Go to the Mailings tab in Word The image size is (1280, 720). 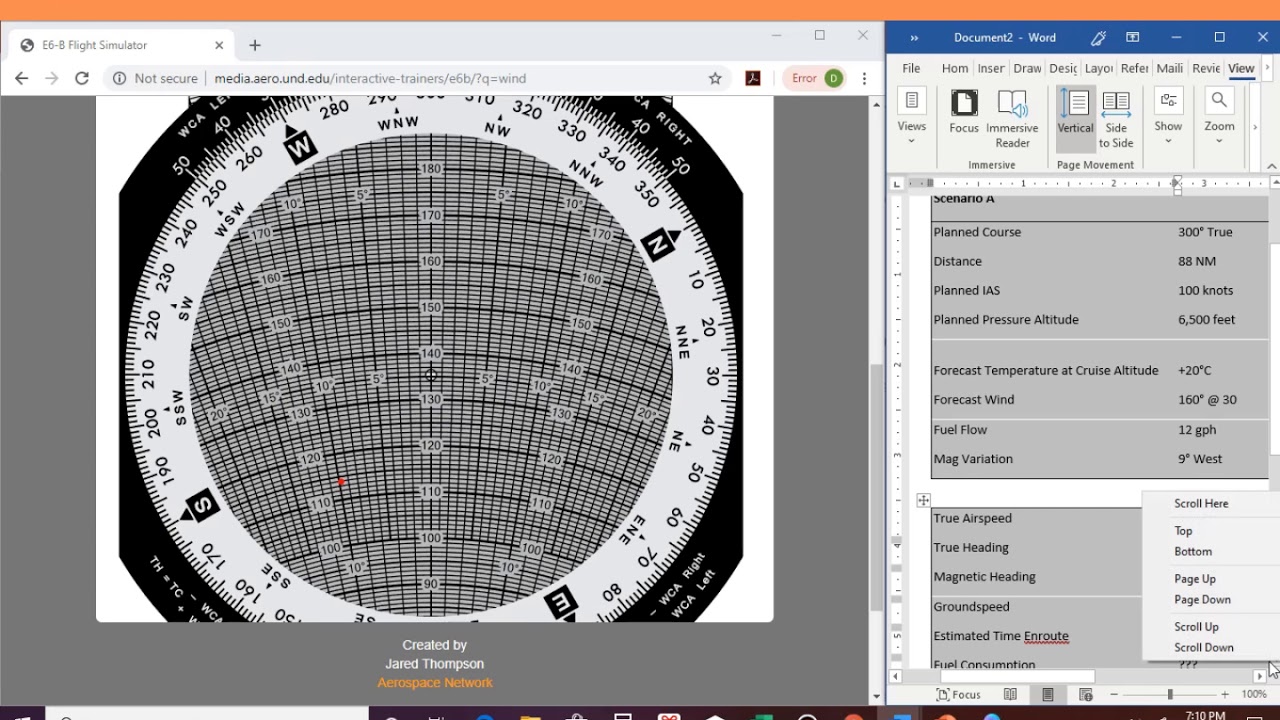pos(1169,68)
